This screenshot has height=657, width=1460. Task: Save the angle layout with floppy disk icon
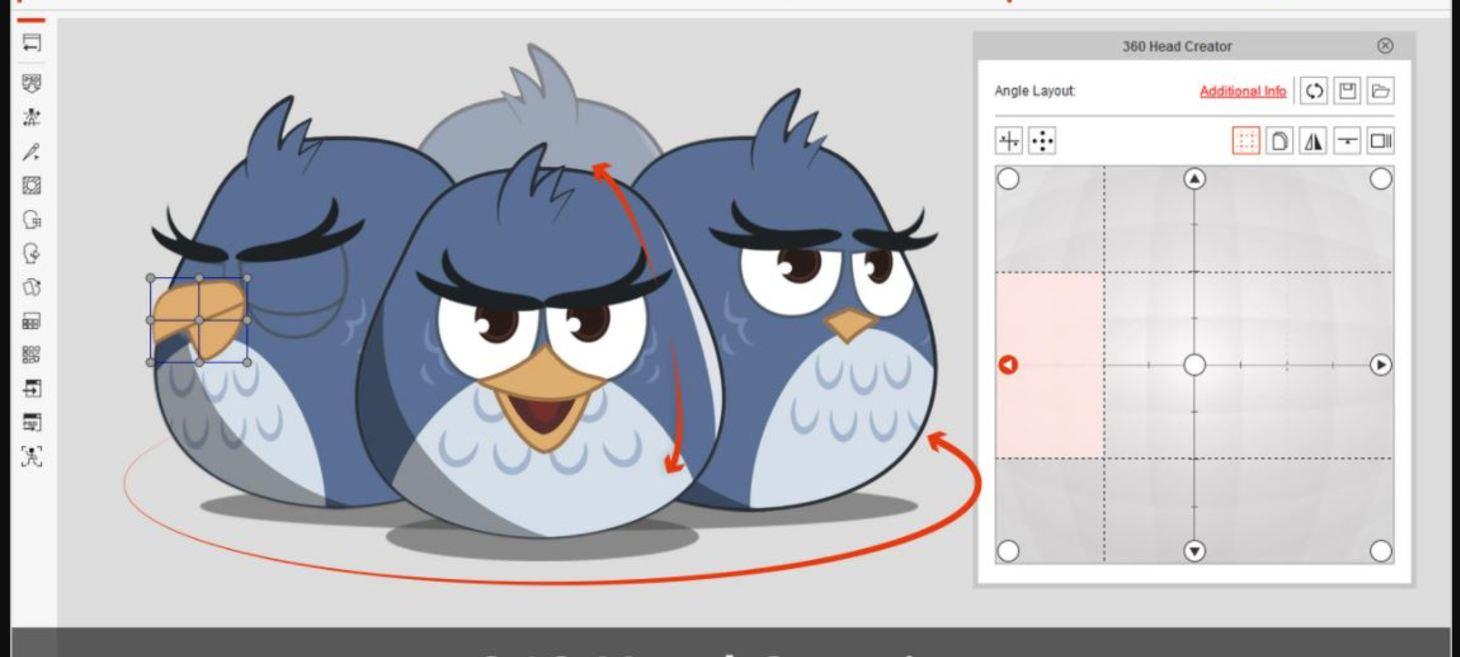[1347, 91]
